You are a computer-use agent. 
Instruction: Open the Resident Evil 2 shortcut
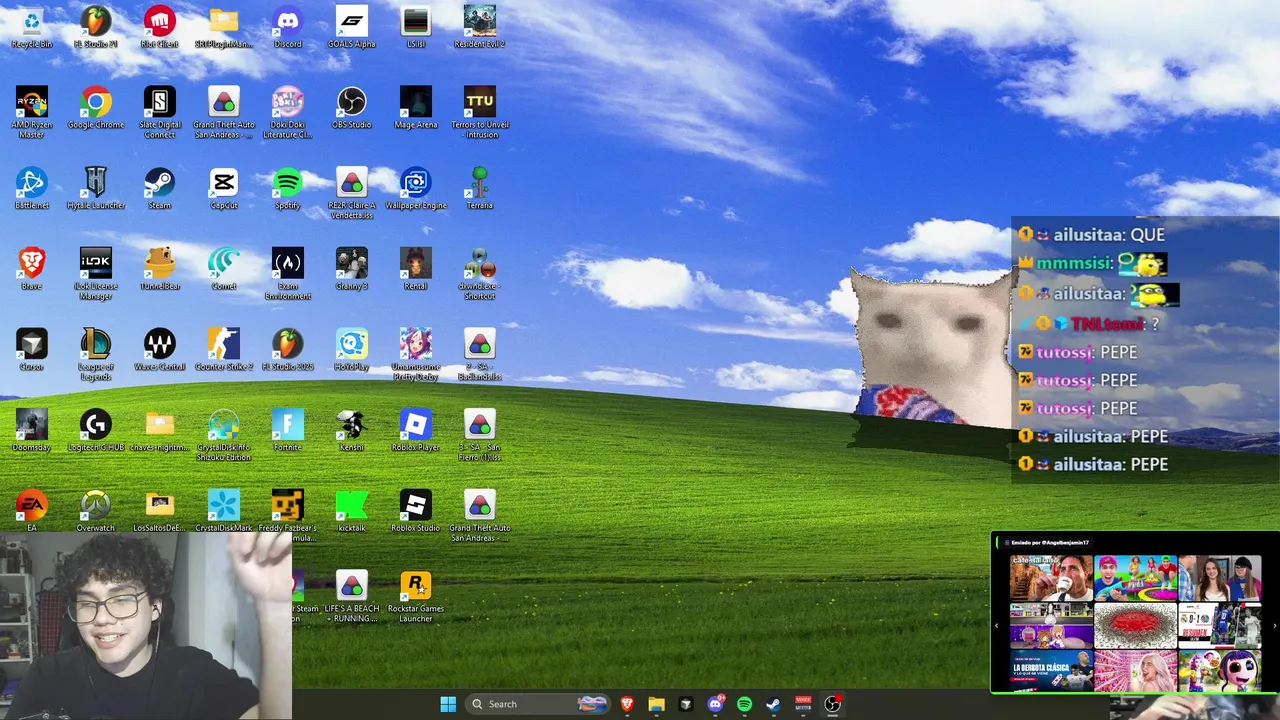(479, 27)
